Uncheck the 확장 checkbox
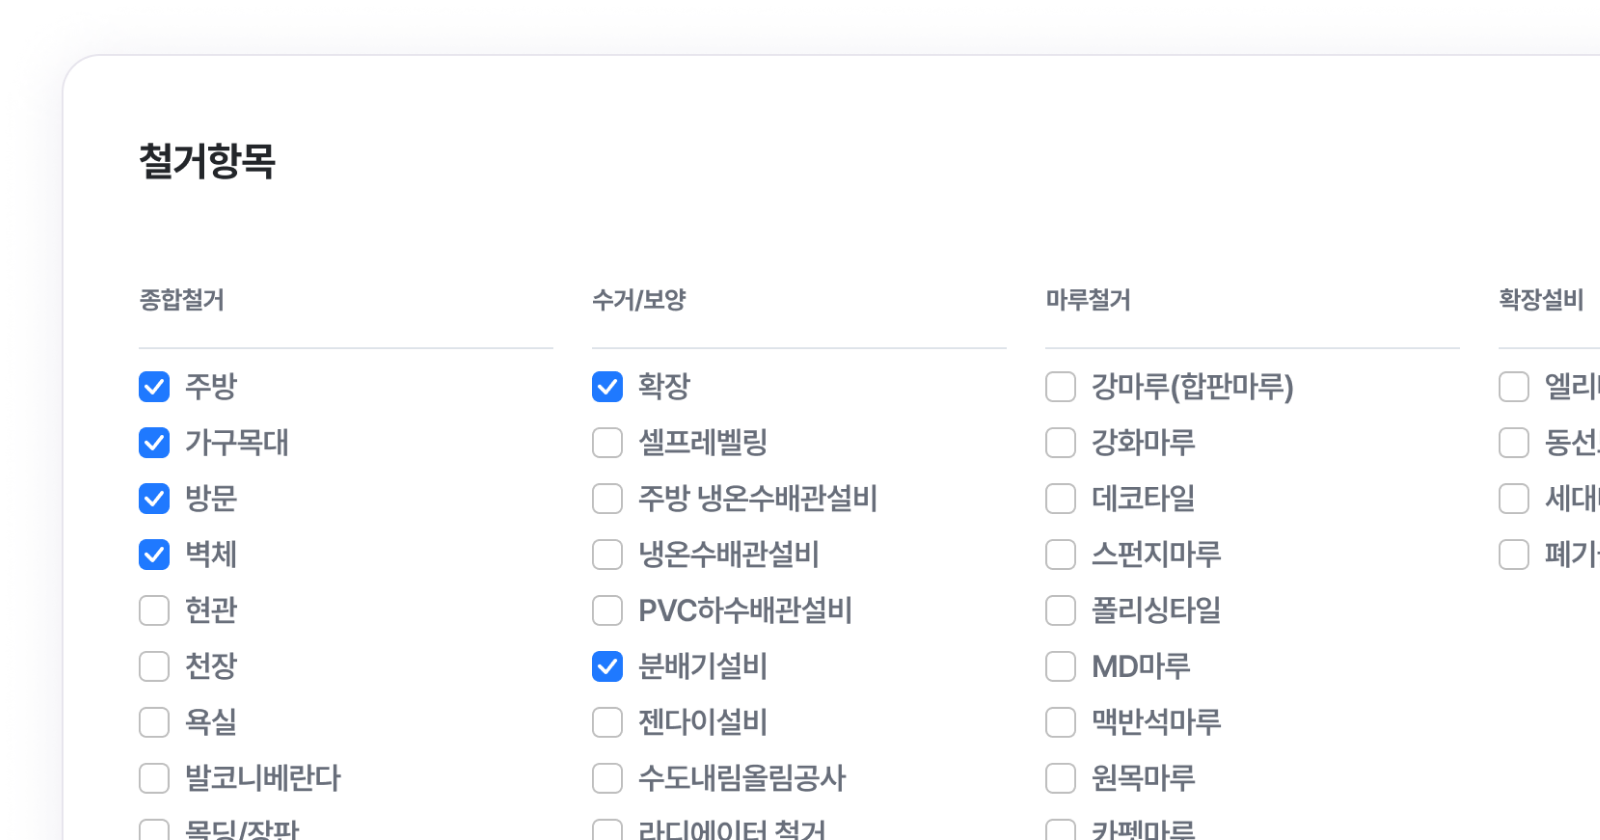This screenshot has width=1600, height=840. click(607, 387)
